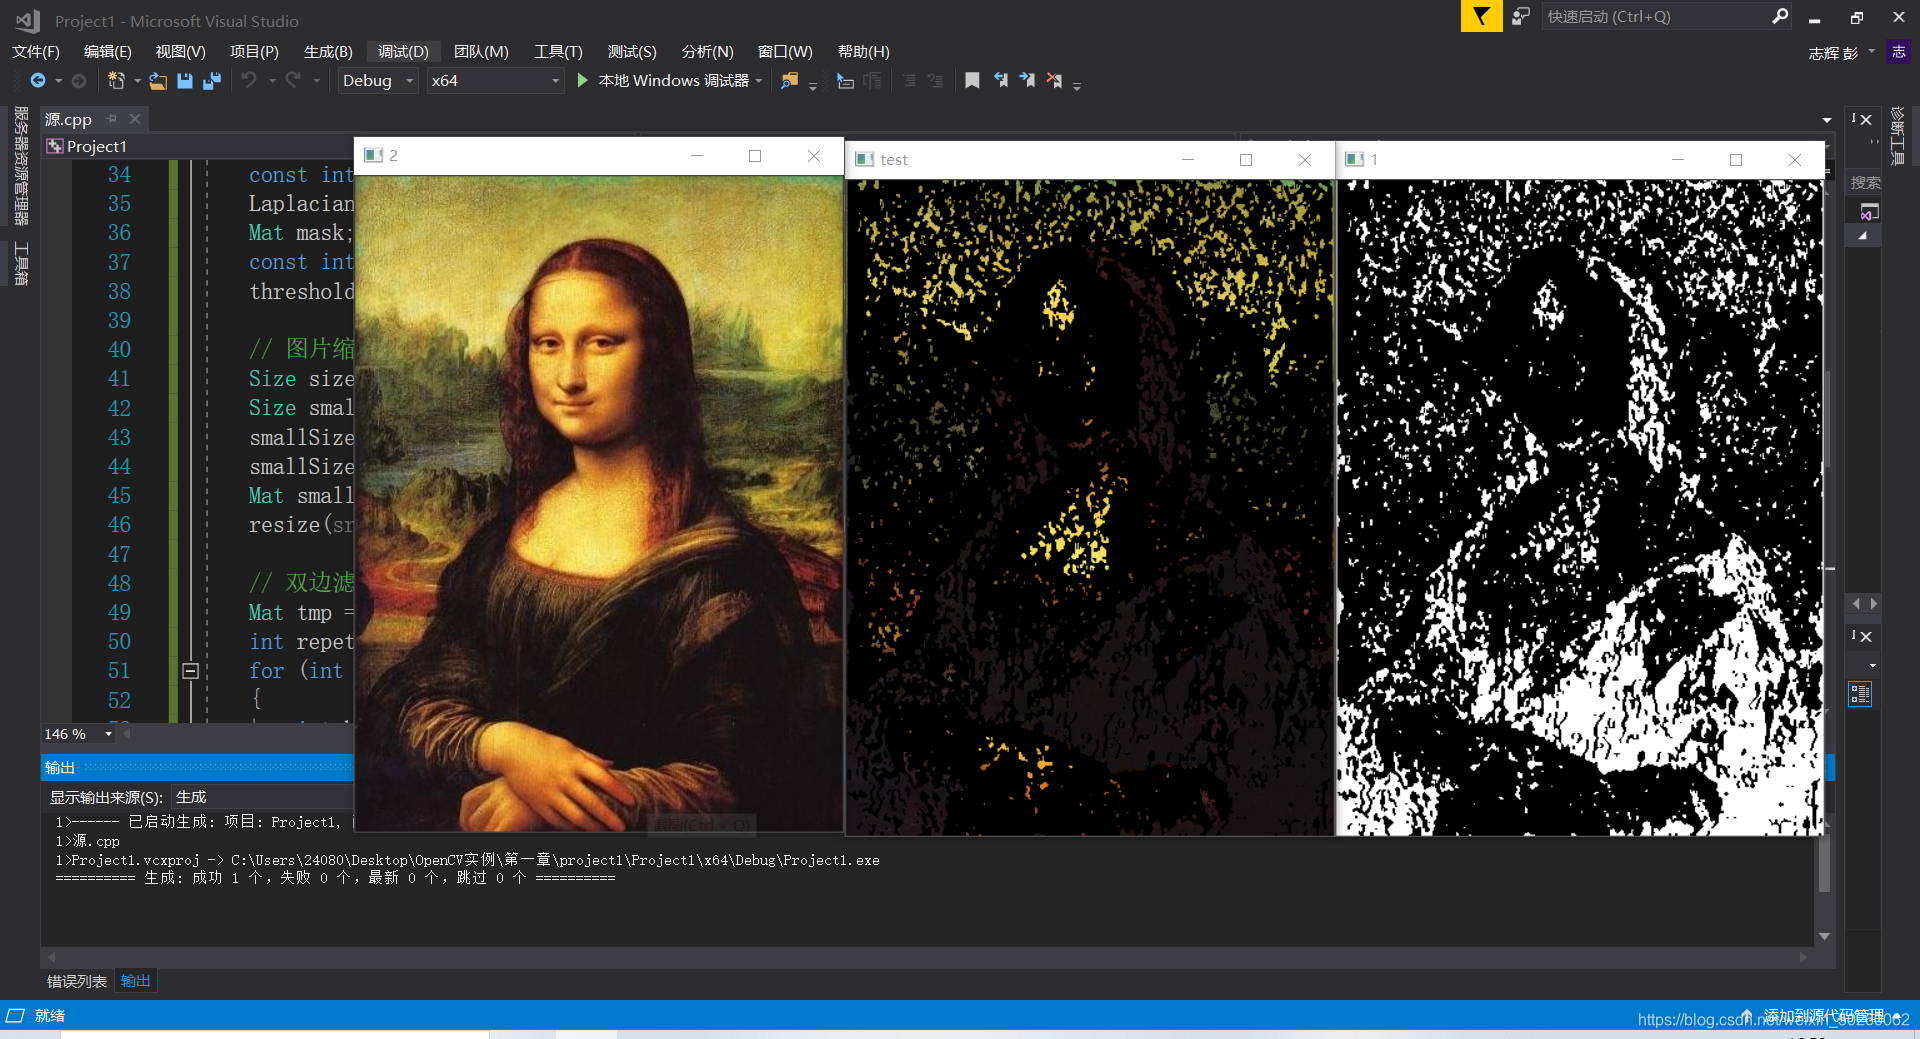The width and height of the screenshot is (1920, 1039).
Task: Click the Redo toolbar icon
Action: pyautogui.click(x=293, y=81)
